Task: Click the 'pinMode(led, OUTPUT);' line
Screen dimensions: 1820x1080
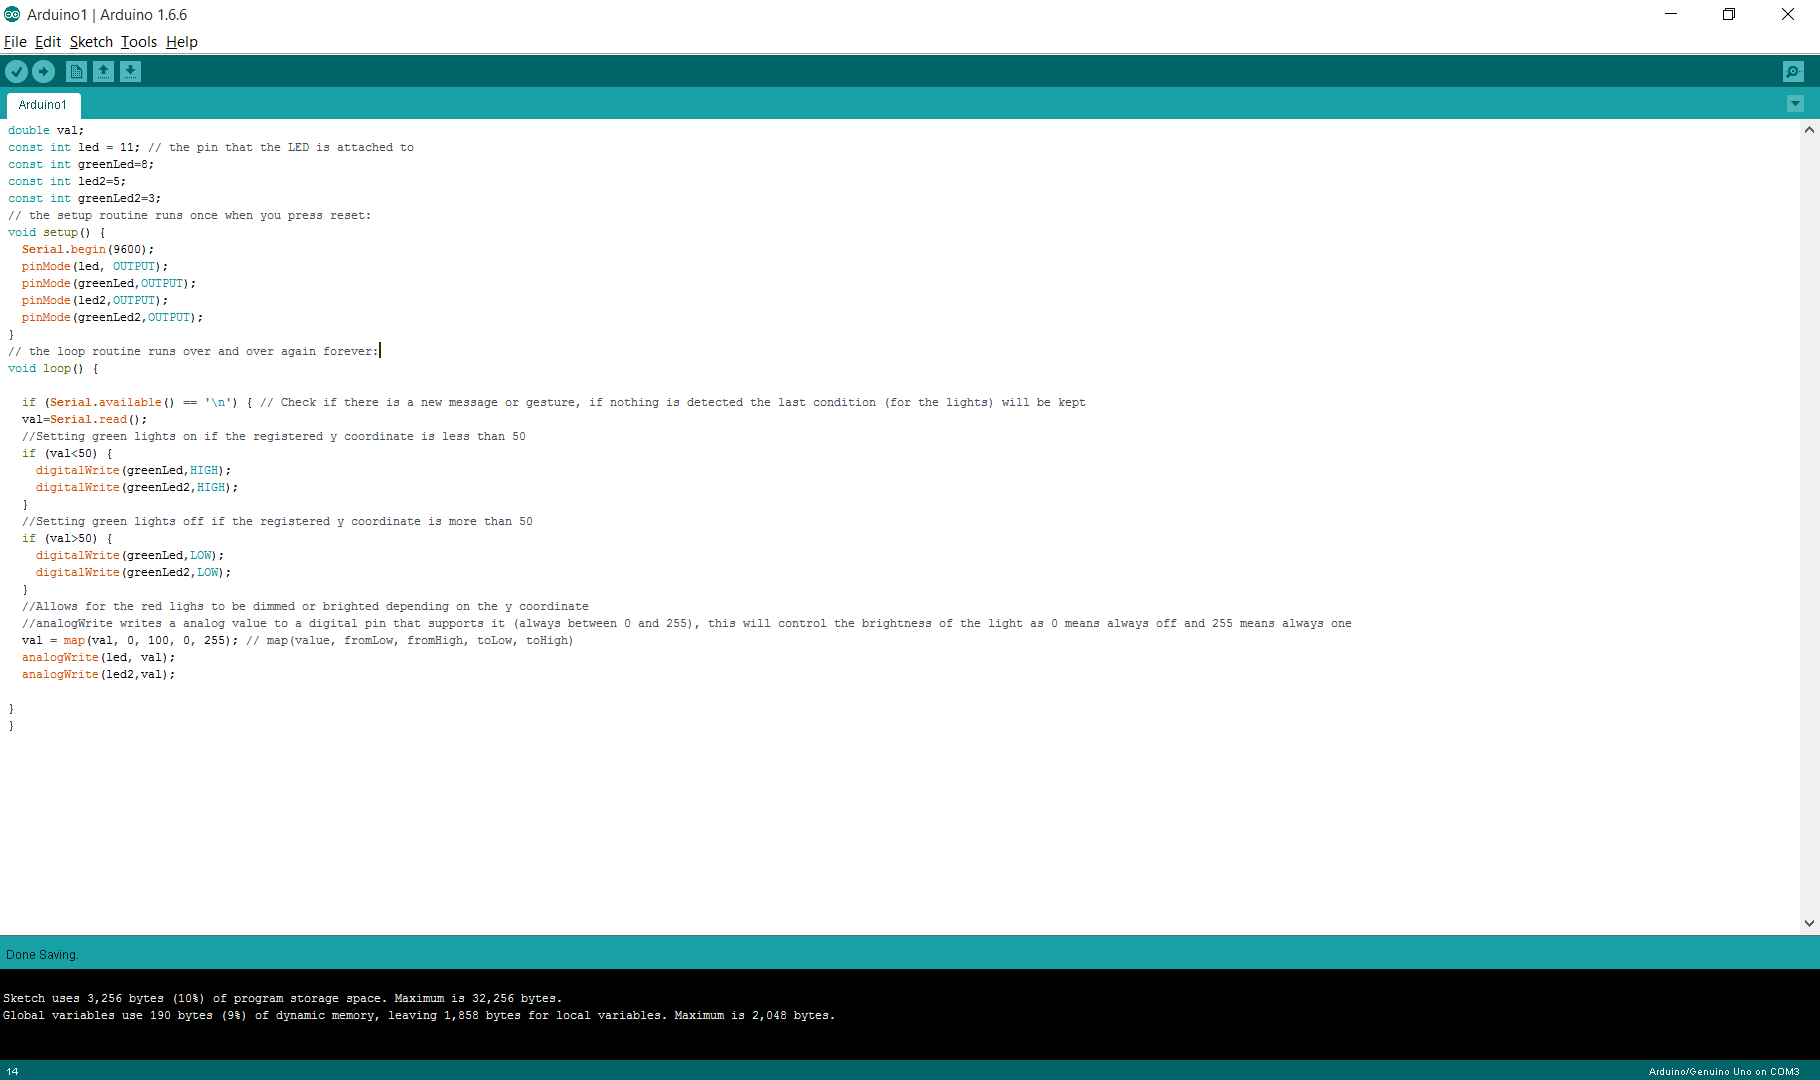Action: (x=95, y=266)
